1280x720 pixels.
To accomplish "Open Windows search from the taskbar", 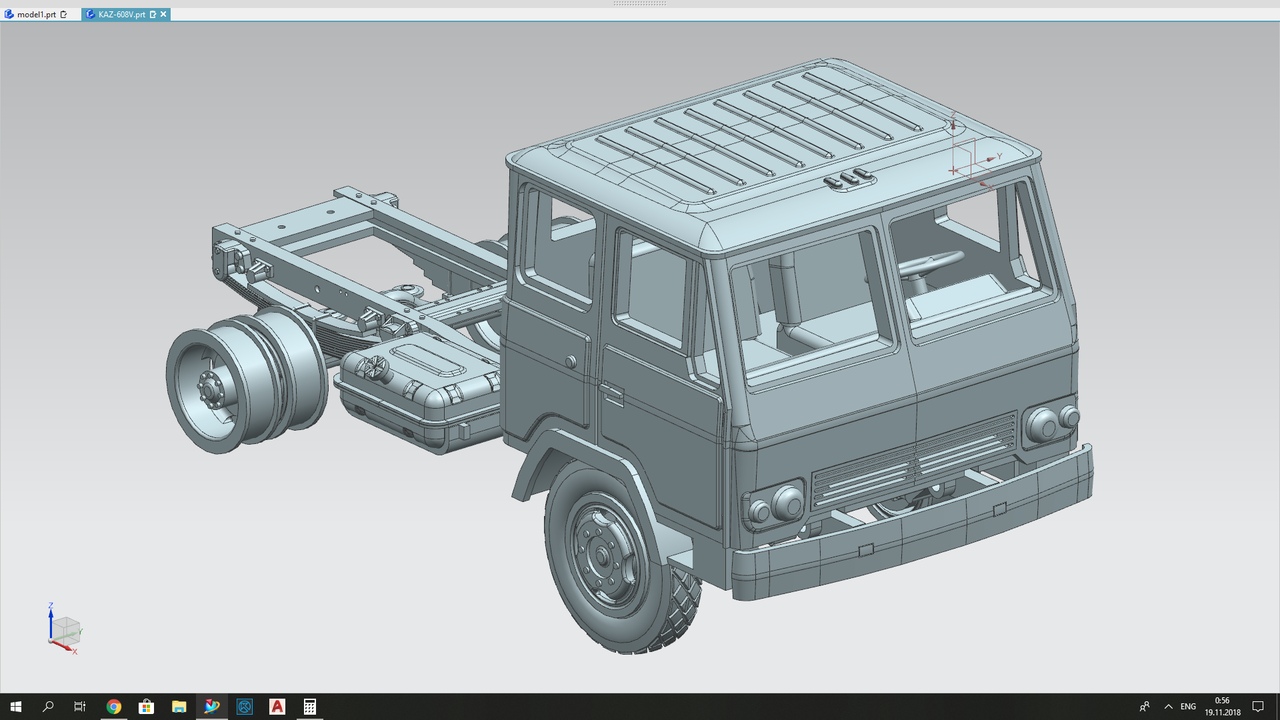I will coord(48,706).
